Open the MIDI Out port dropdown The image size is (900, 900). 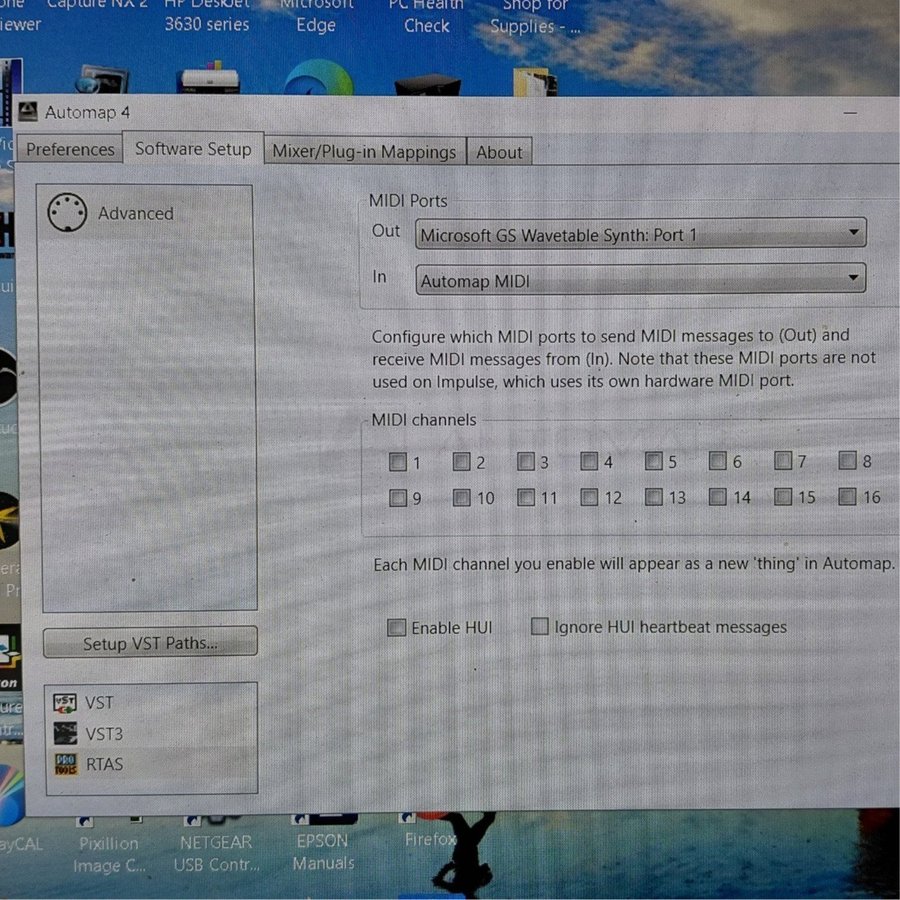[x=640, y=235]
